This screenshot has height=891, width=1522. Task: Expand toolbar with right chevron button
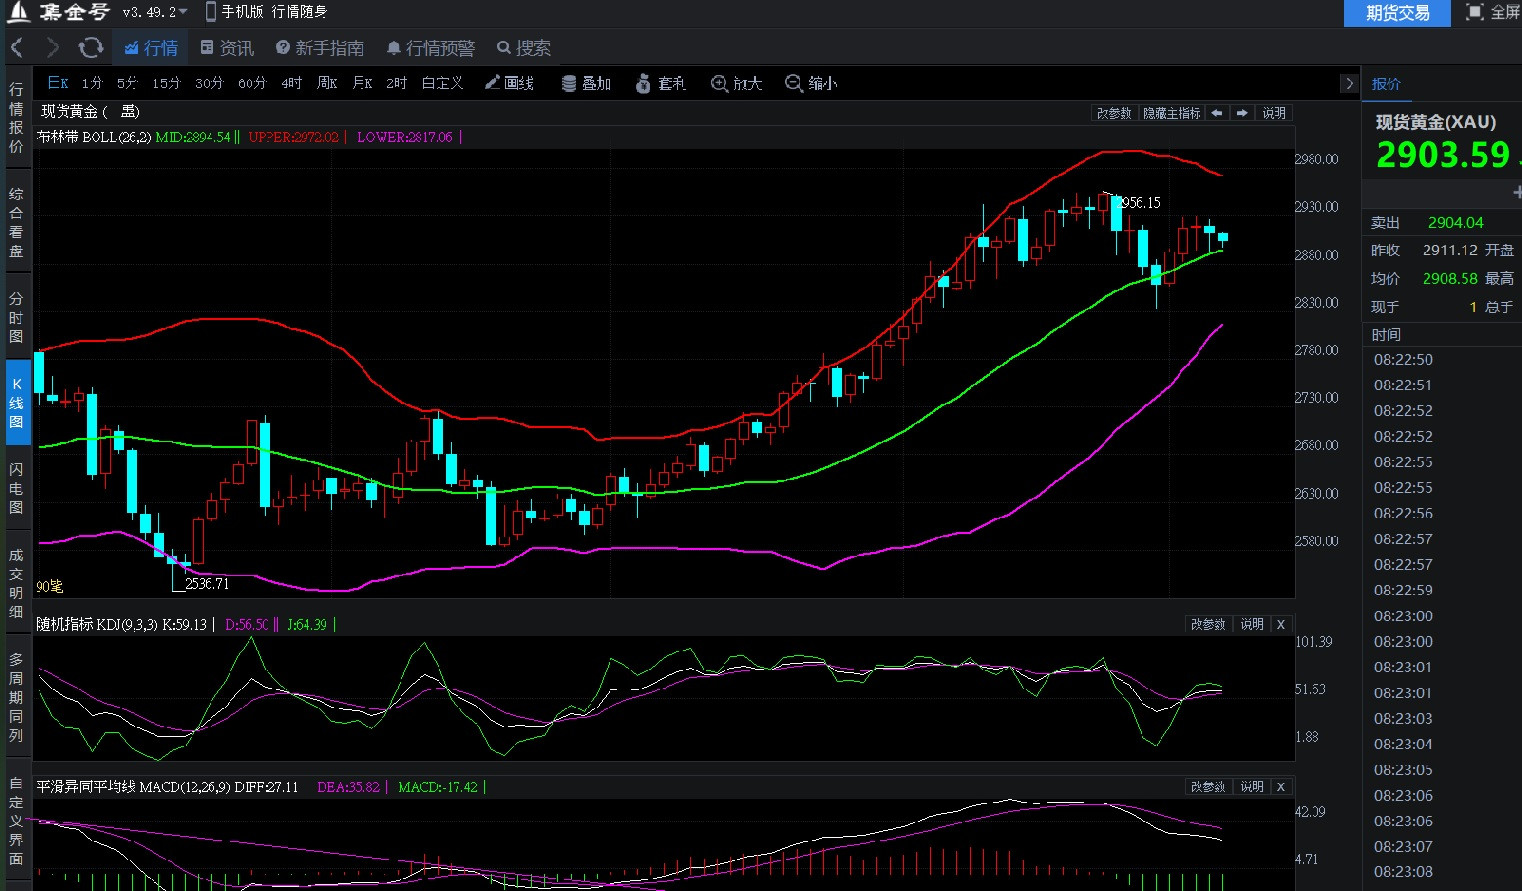(1349, 84)
